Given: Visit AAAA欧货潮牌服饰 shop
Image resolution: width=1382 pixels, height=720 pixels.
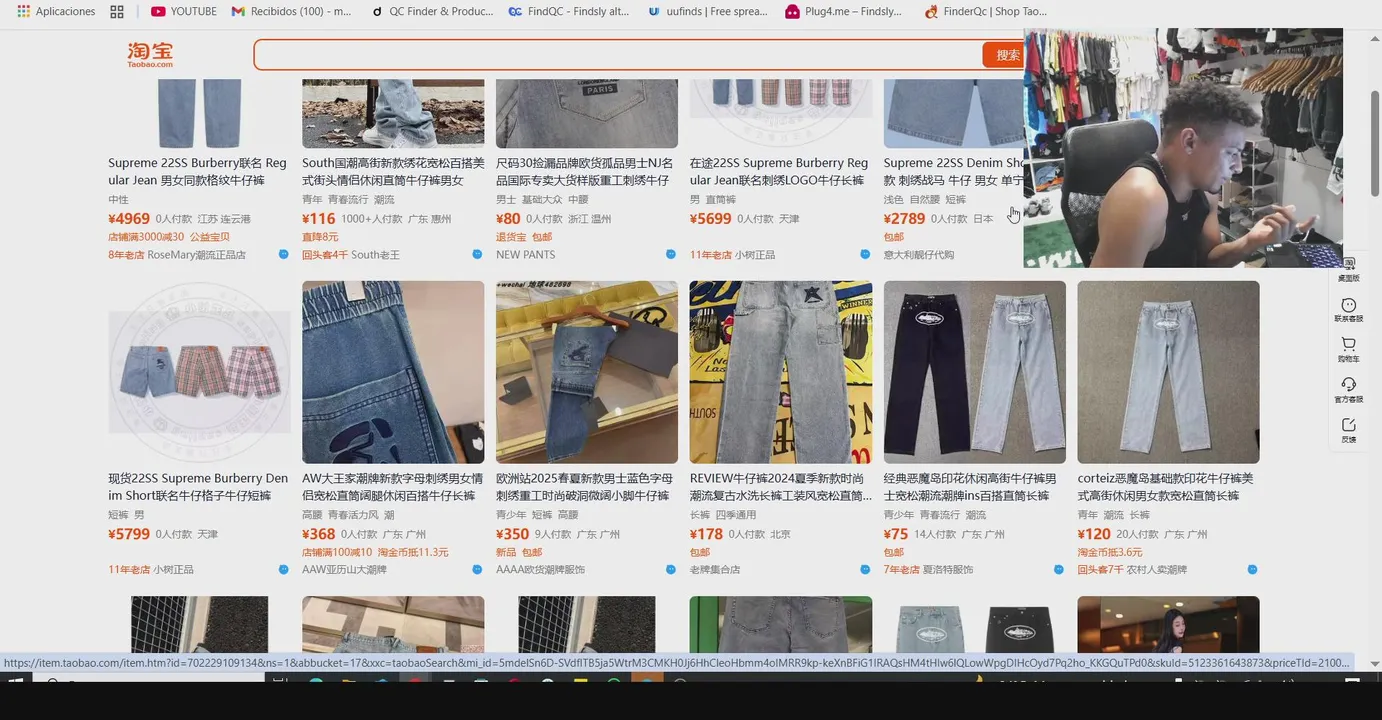Looking at the screenshot, I should coord(541,570).
